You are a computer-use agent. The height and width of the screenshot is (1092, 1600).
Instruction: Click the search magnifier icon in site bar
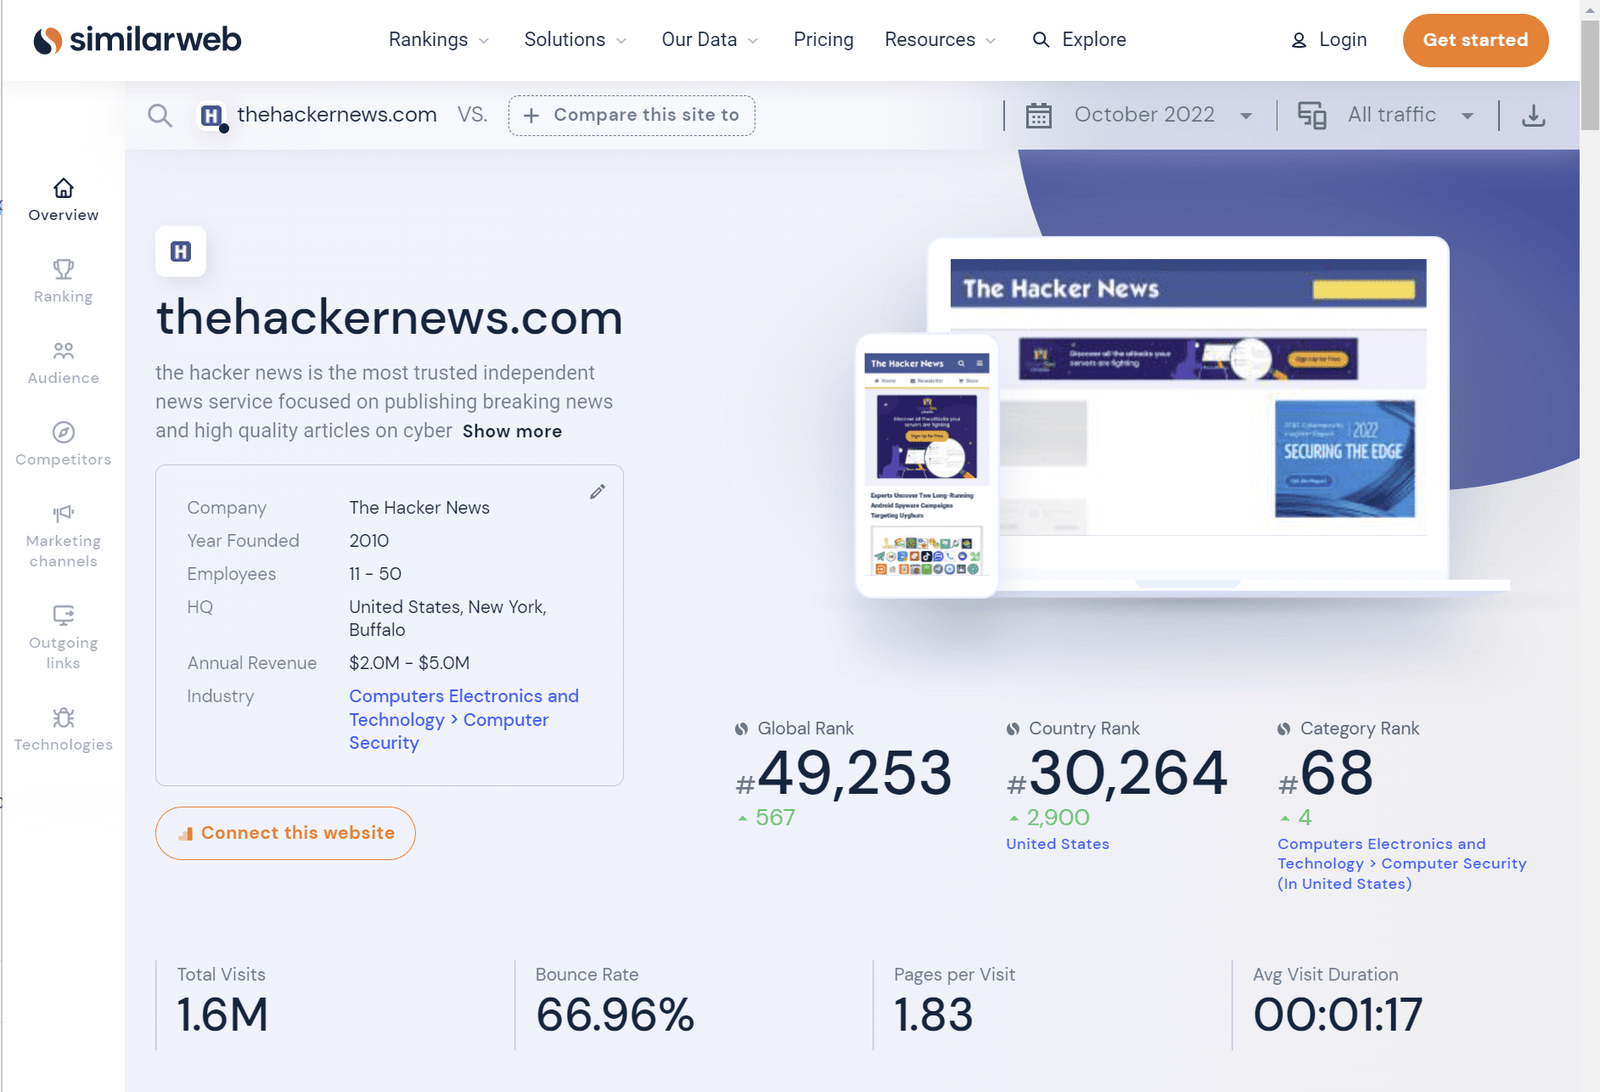[160, 115]
